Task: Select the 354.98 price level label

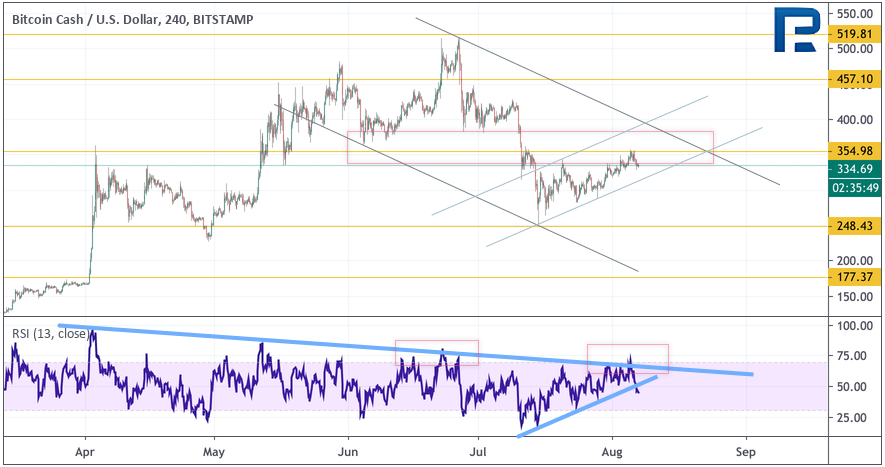Action: (855, 151)
